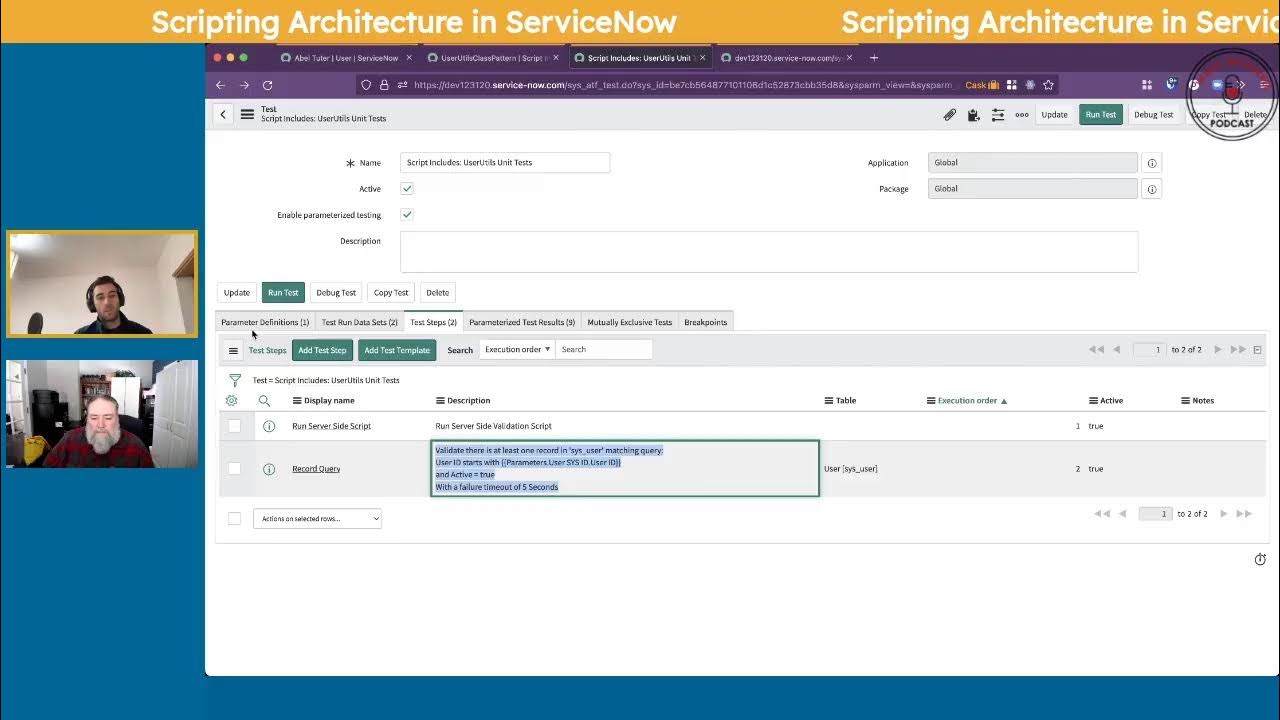This screenshot has width=1280, height=720.
Task: Go to last page in top pagination
Action: coord(1238,349)
